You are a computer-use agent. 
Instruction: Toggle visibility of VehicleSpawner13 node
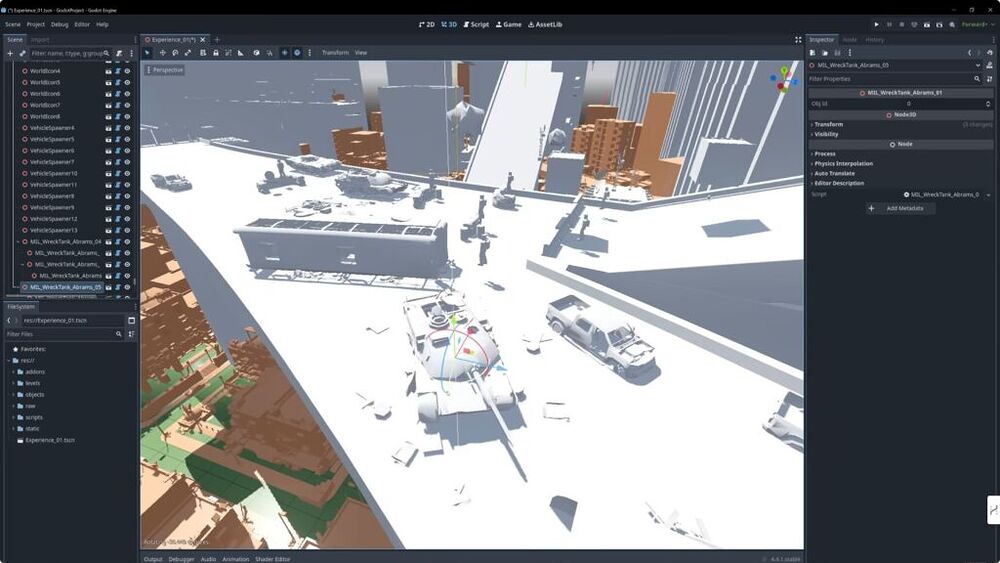coord(128,230)
